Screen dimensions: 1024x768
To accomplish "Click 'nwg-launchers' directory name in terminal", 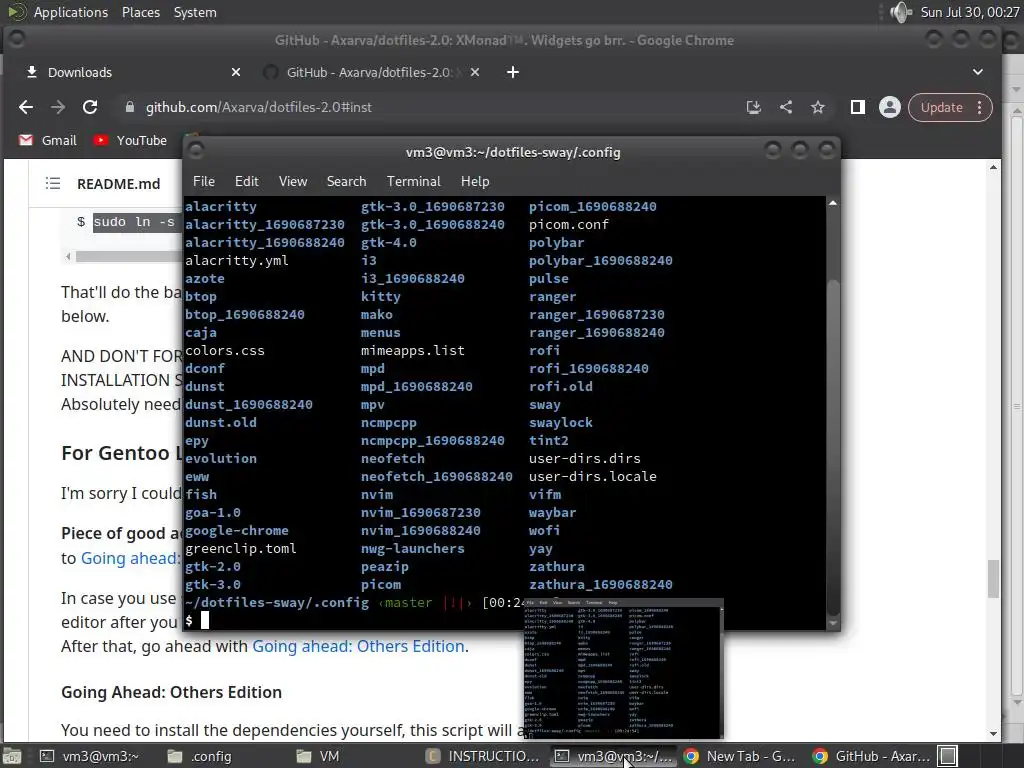I will pyautogui.click(x=413, y=549).
